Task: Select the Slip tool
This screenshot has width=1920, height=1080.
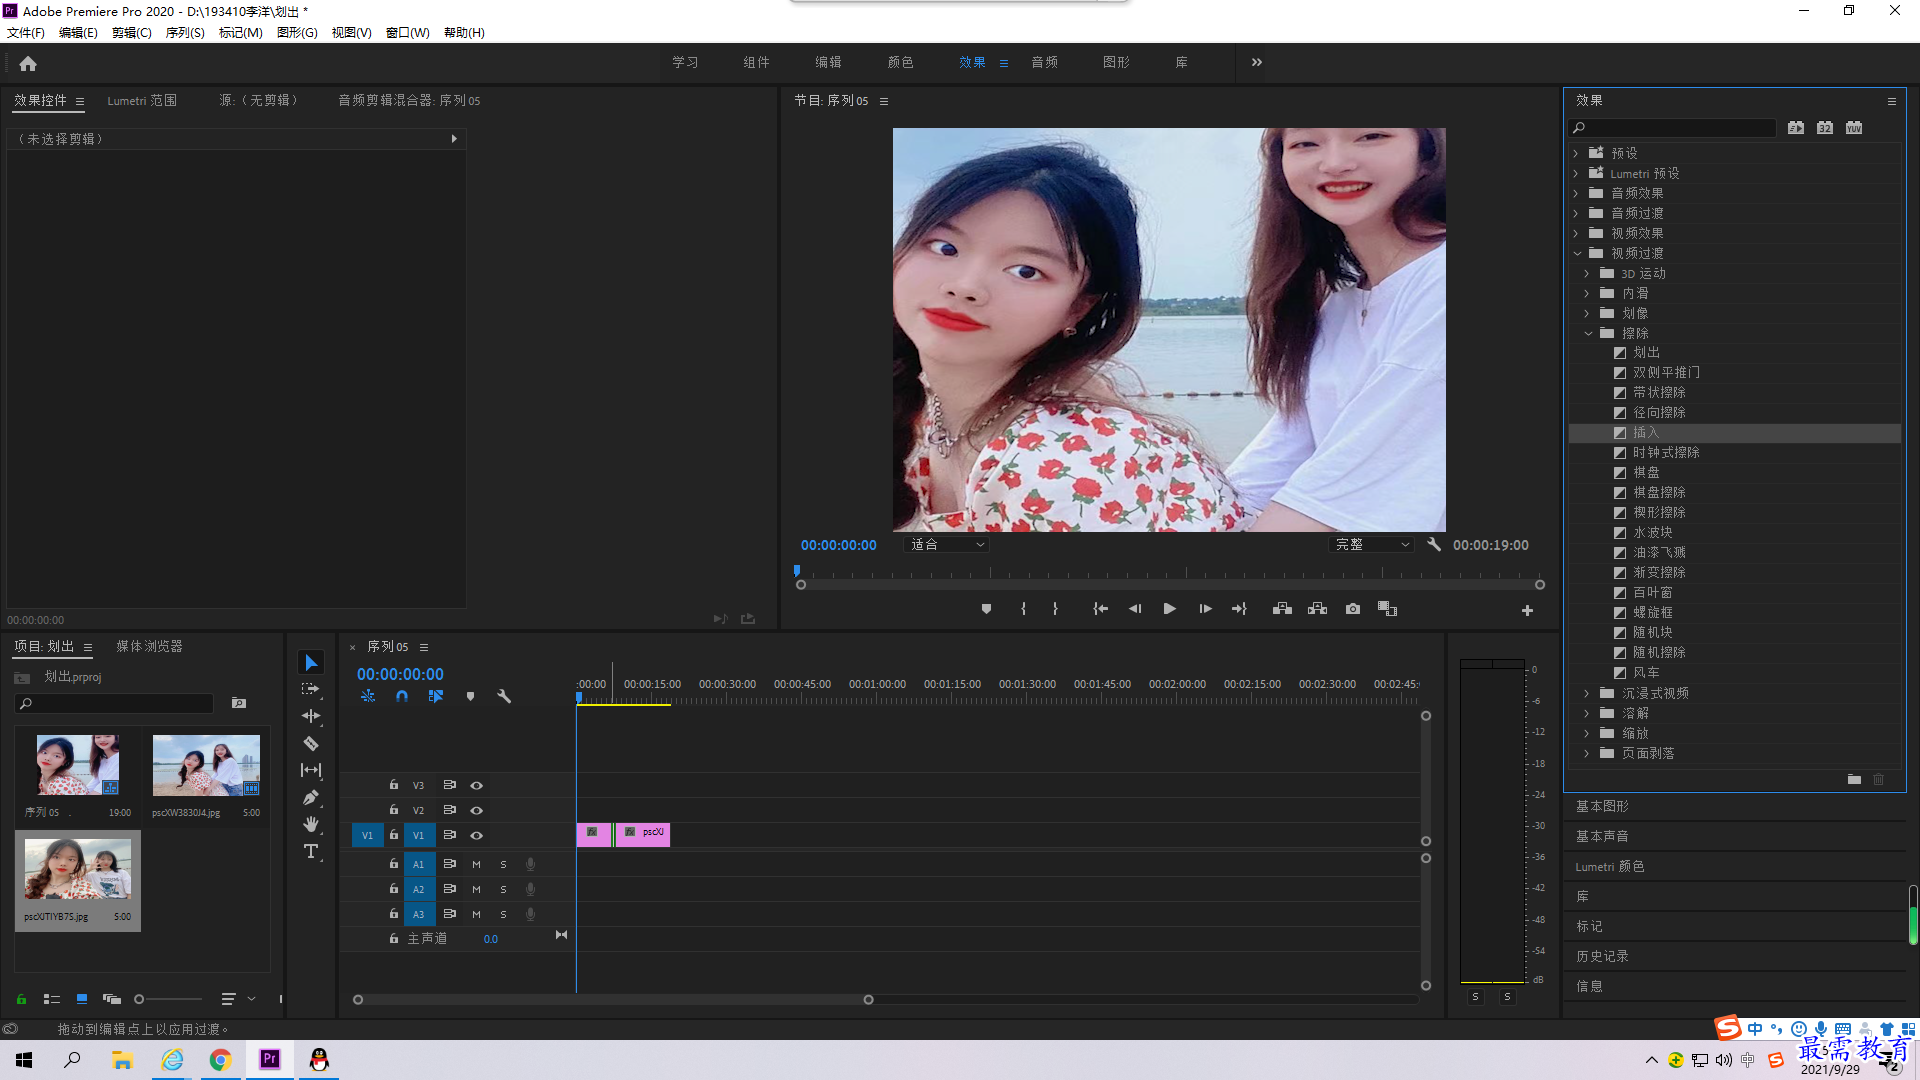Action: 311,770
